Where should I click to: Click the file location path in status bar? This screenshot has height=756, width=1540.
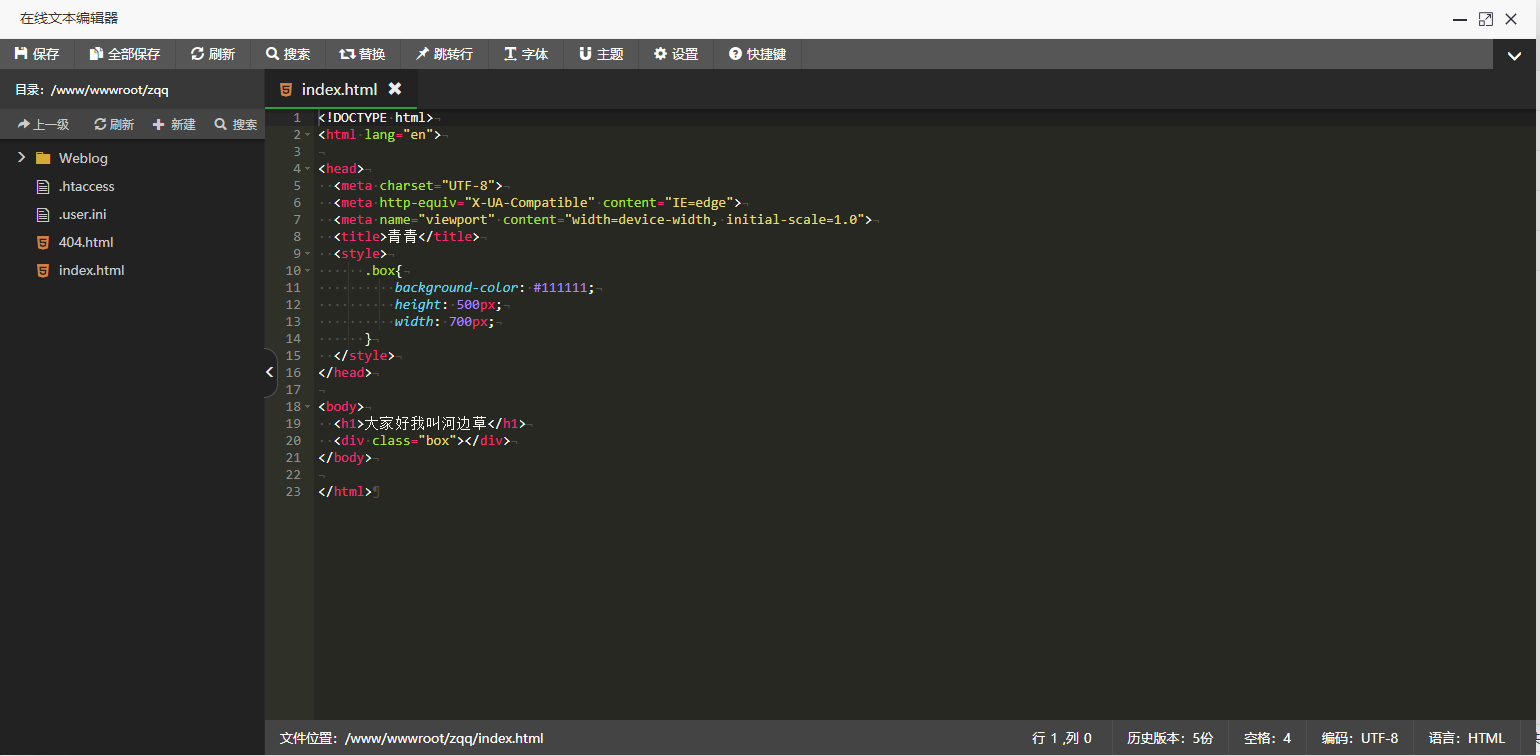pos(444,738)
